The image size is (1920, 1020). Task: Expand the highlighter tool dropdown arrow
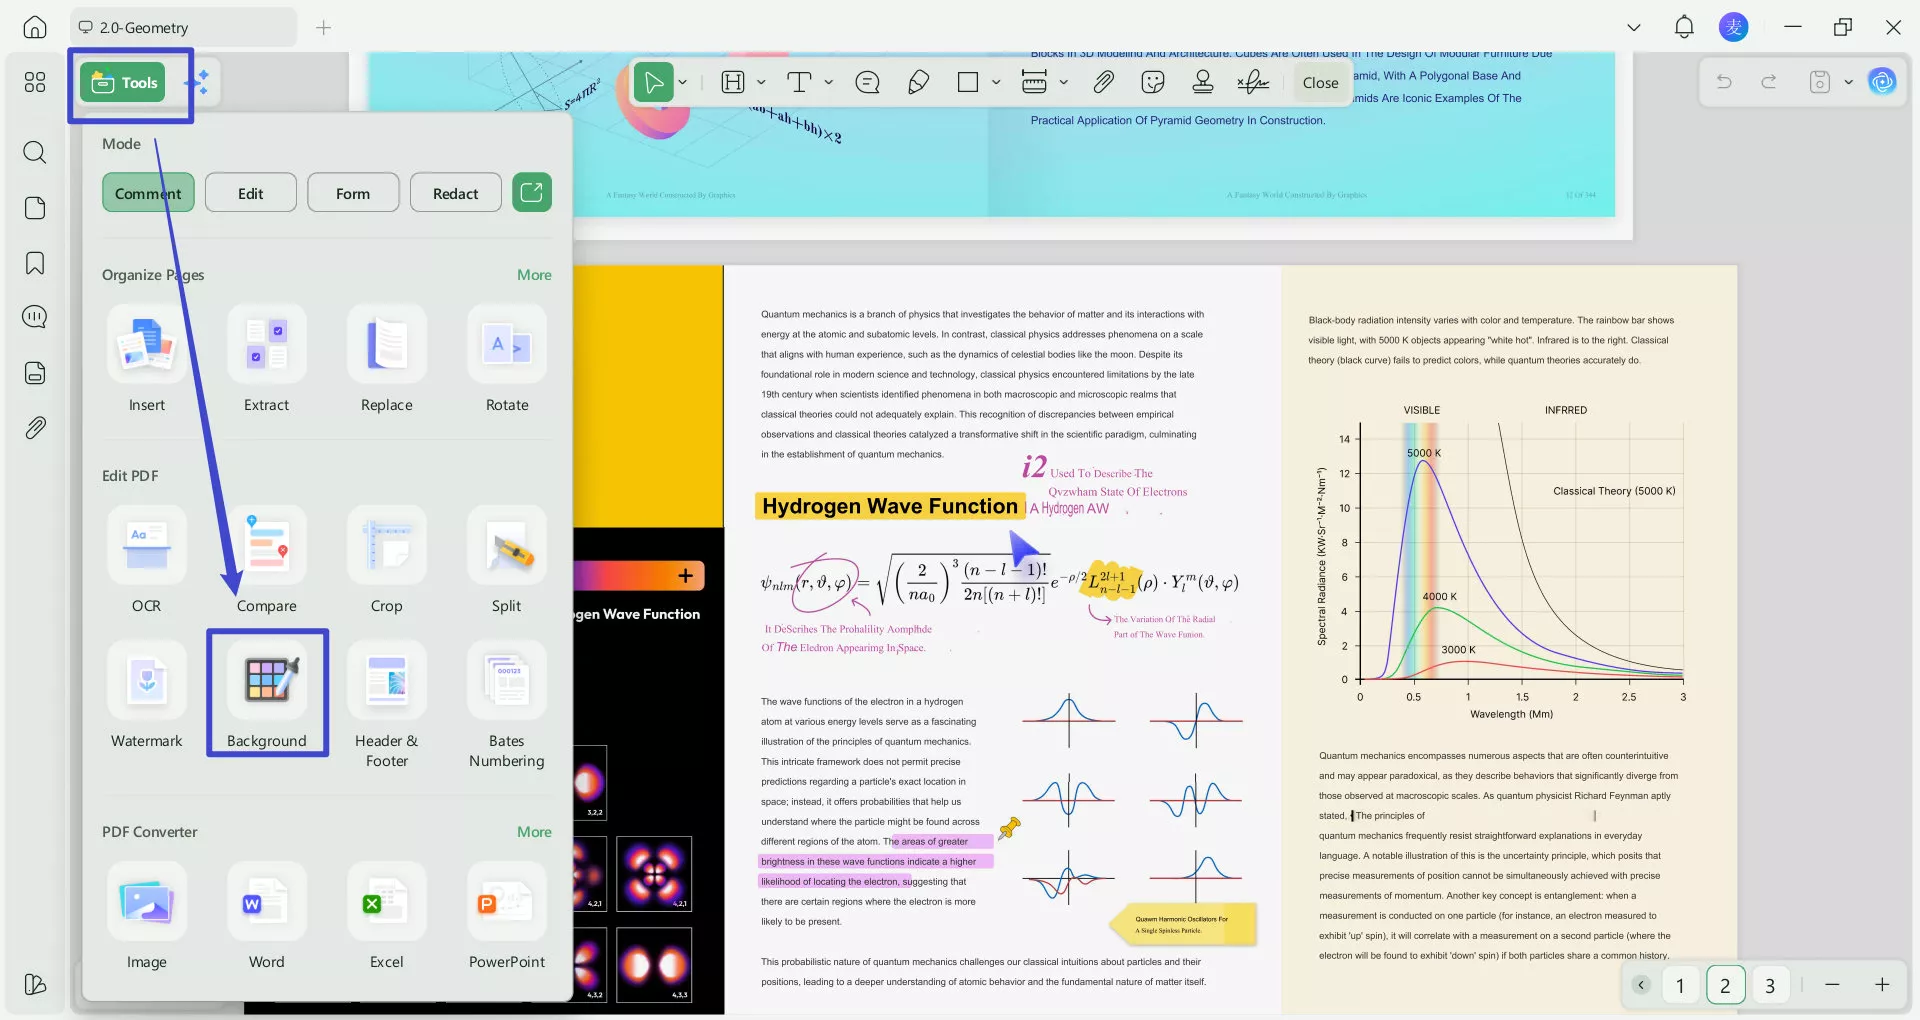click(x=761, y=82)
